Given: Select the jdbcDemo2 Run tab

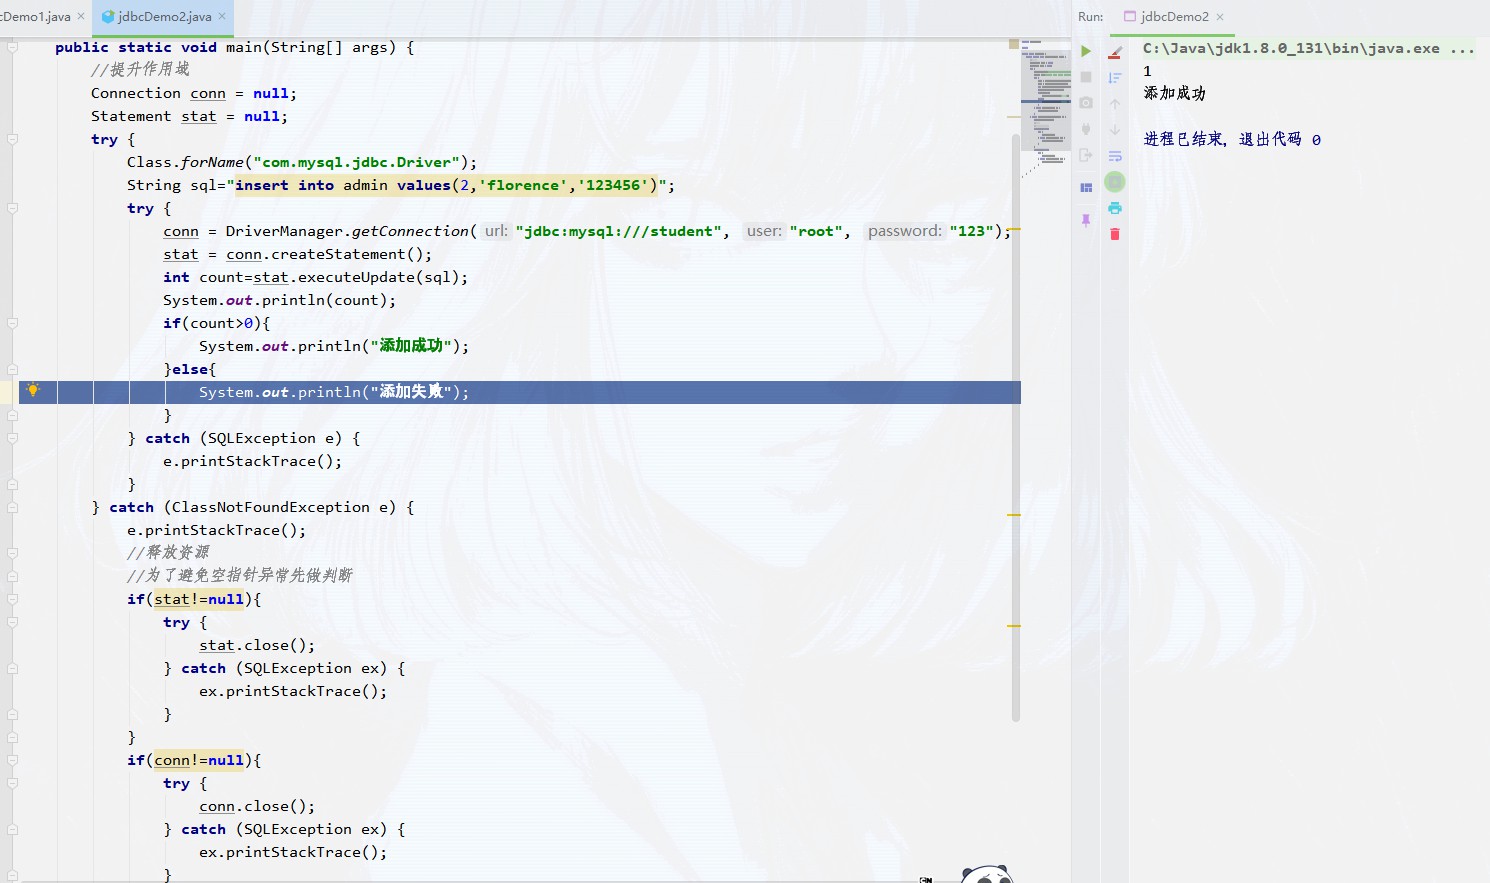Looking at the screenshot, I should click(1174, 16).
